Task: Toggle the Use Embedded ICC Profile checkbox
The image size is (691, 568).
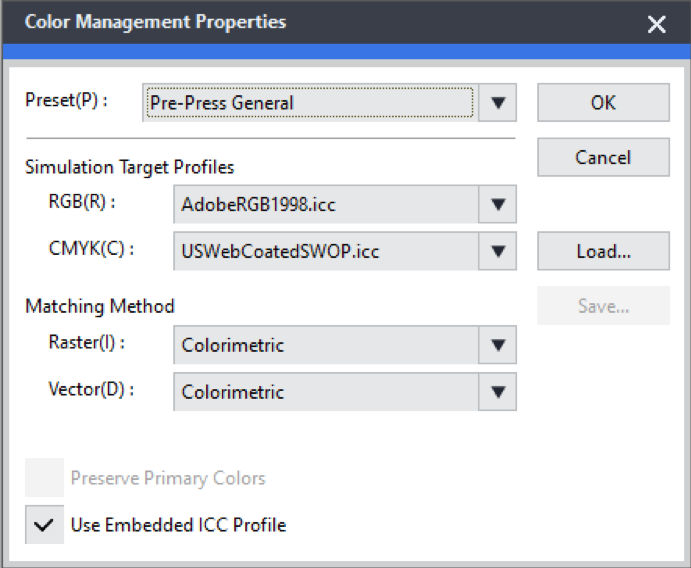Action: [x=44, y=524]
